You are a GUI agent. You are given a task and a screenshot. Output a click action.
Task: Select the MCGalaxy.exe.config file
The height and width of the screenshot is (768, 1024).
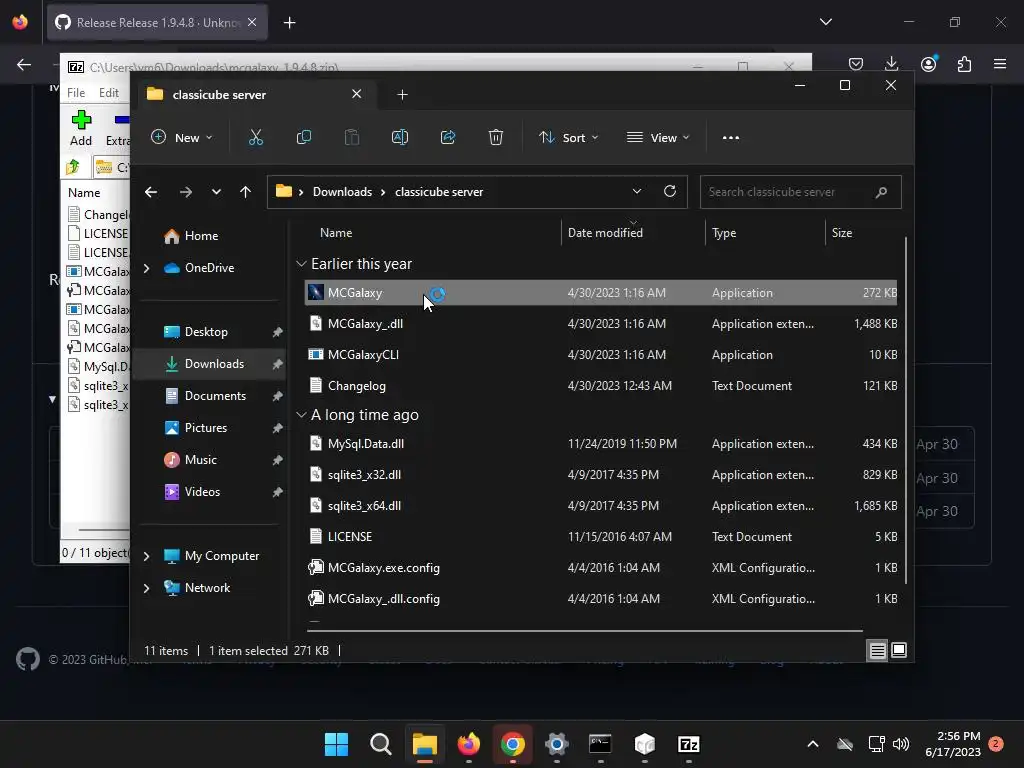[601, 568]
